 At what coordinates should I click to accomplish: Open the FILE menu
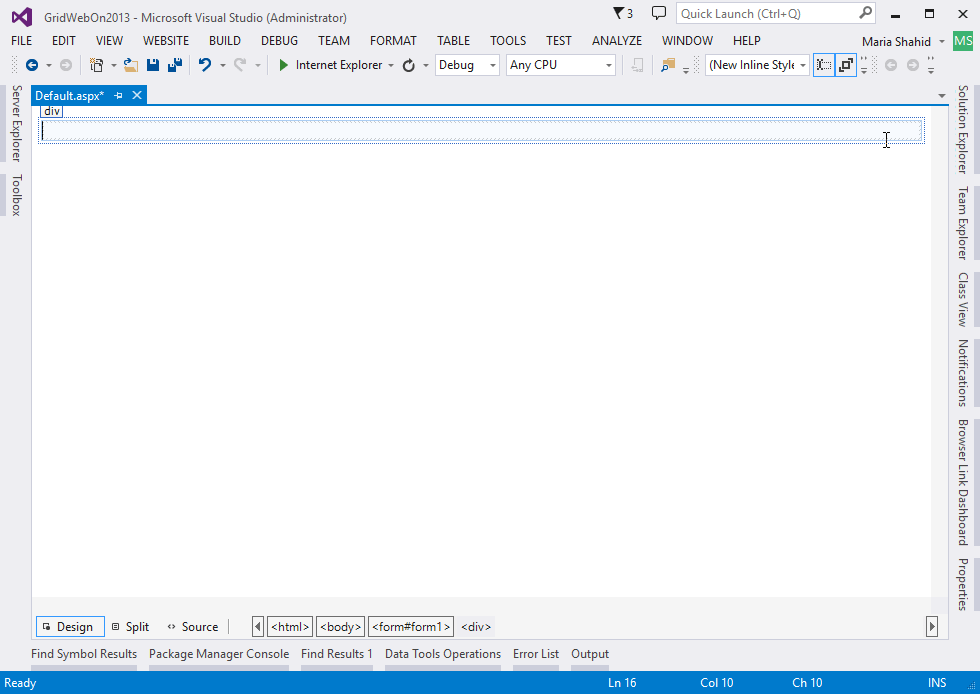point(22,41)
